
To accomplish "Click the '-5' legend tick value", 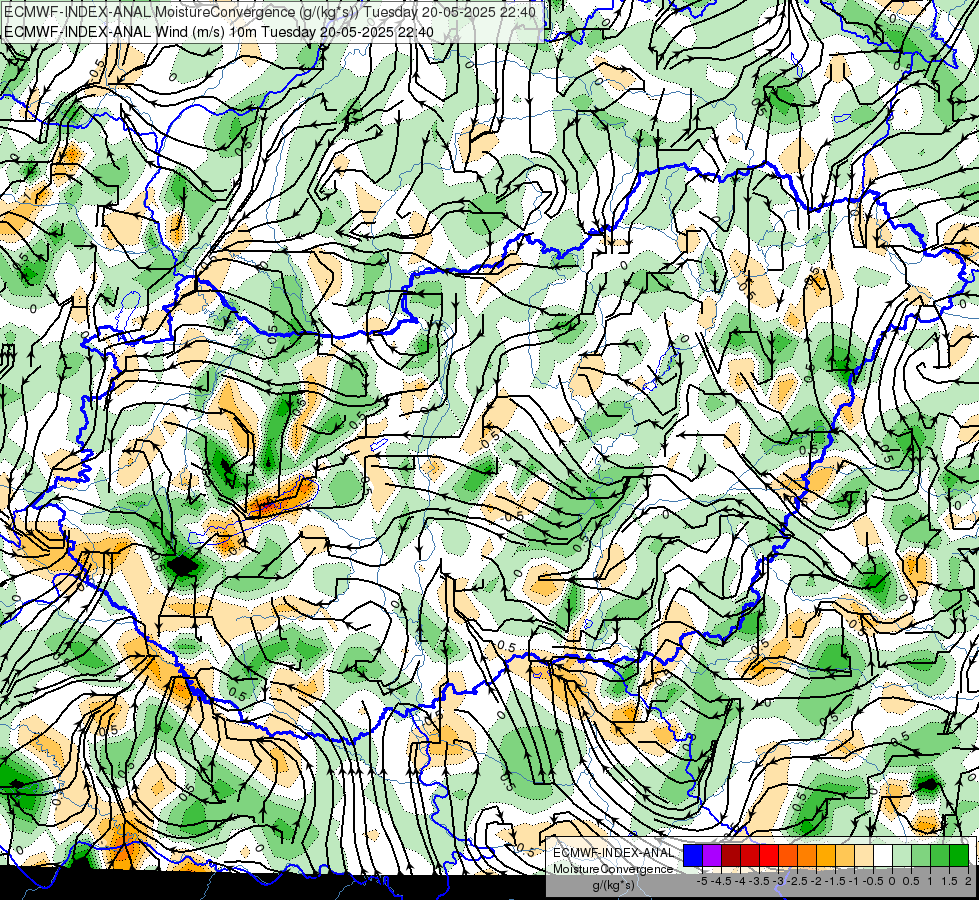I will tap(702, 881).
